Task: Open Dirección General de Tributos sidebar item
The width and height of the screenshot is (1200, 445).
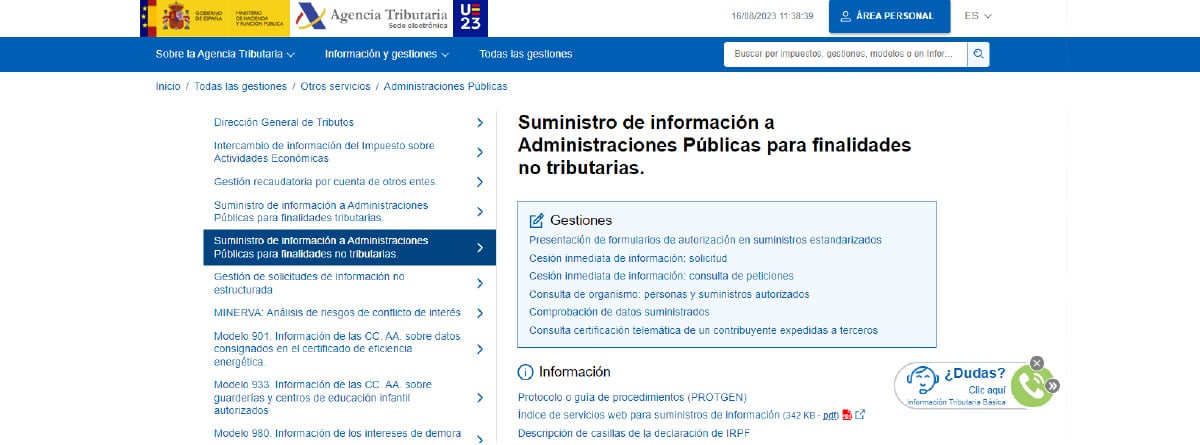Action: tap(284, 122)
